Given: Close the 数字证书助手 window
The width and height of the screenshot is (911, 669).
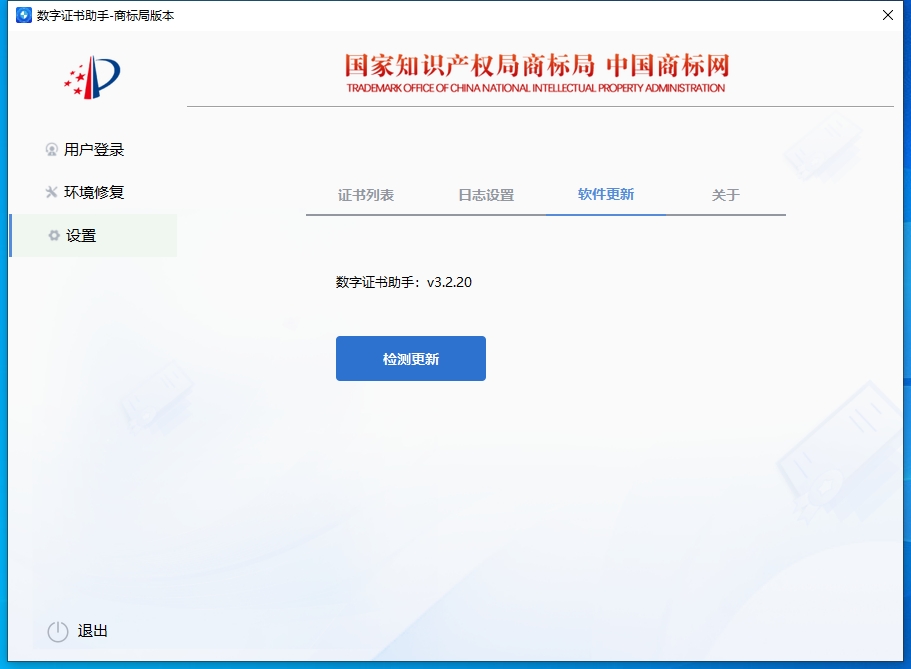Looking at the screenshot, I should (x=888, y=15).
